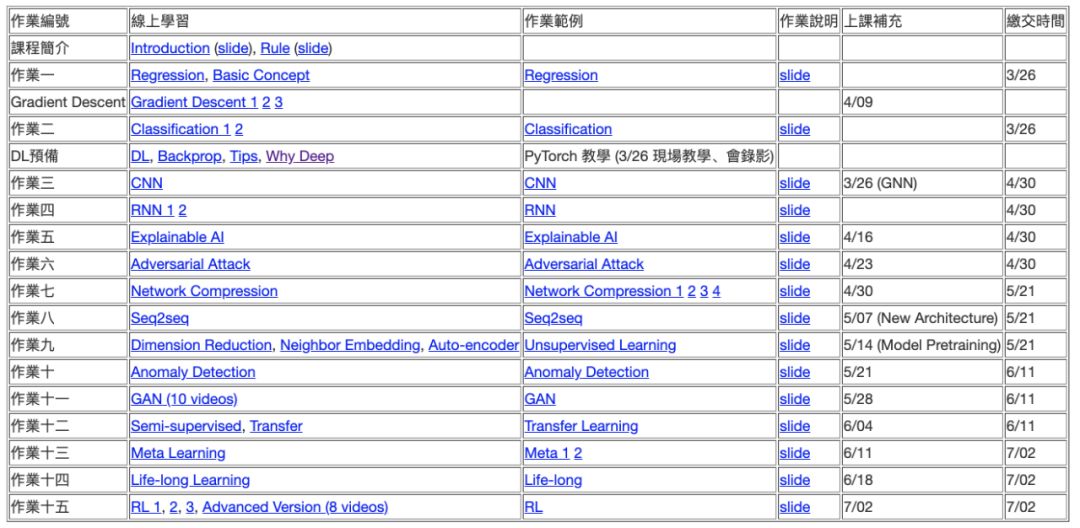Image resolution: width=1080 pixels, height=528 pixels.
Task: Open CNN link in 作業範例 column
Action: tap(540, 183)
